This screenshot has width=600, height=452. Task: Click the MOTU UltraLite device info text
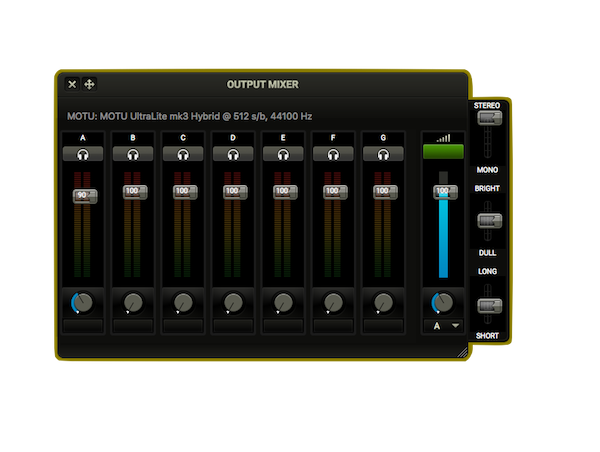pyautogui.click(x=189, y=116)
